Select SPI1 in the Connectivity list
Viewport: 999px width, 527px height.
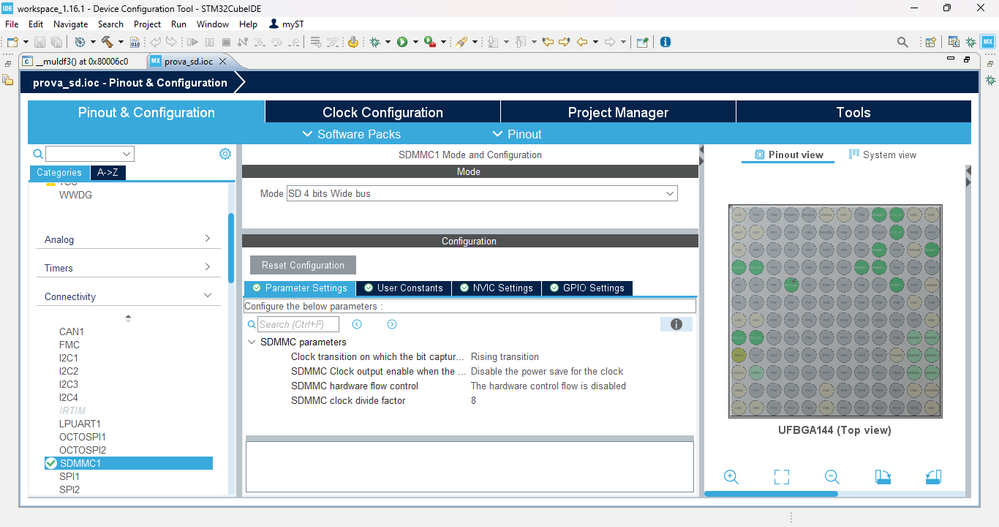(x=69, y=477)
